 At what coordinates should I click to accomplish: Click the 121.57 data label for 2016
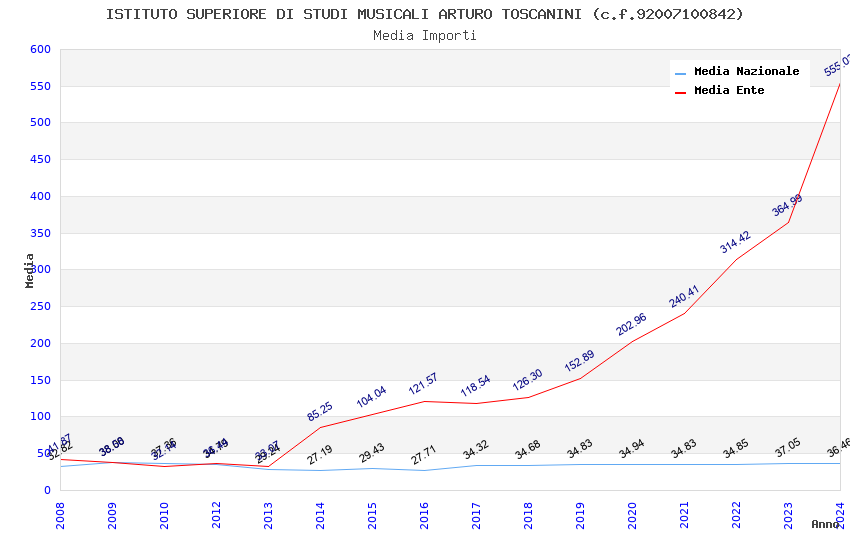click(x=423, y=384)
